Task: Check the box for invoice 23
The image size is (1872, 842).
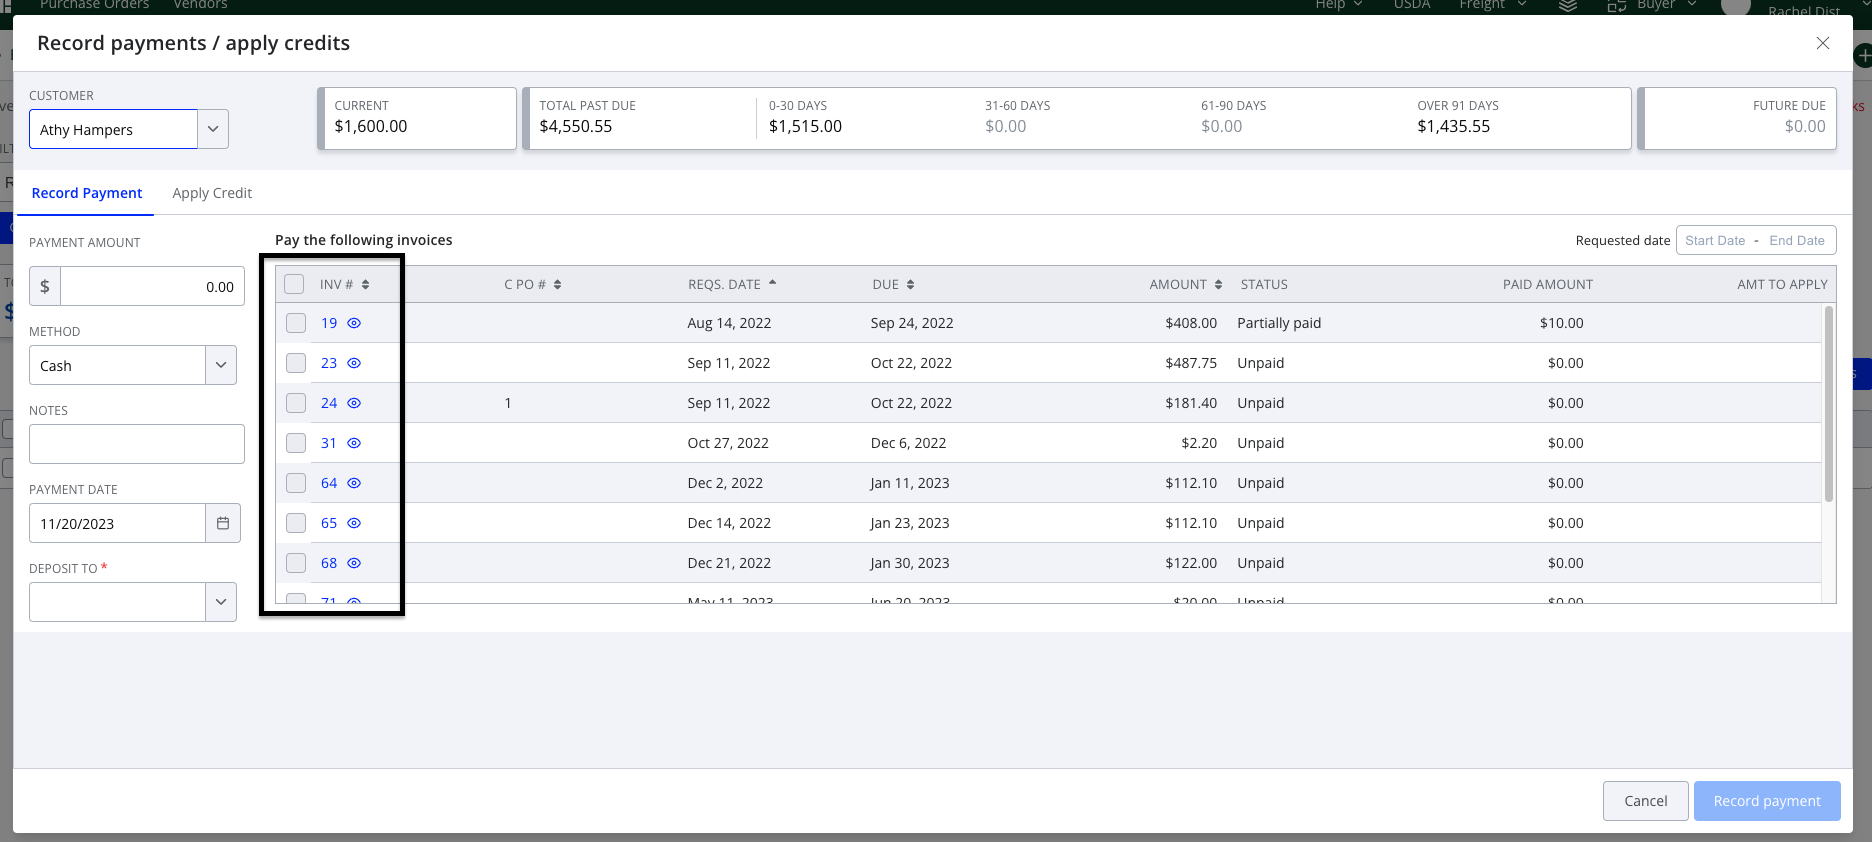Action: point(296,363)
